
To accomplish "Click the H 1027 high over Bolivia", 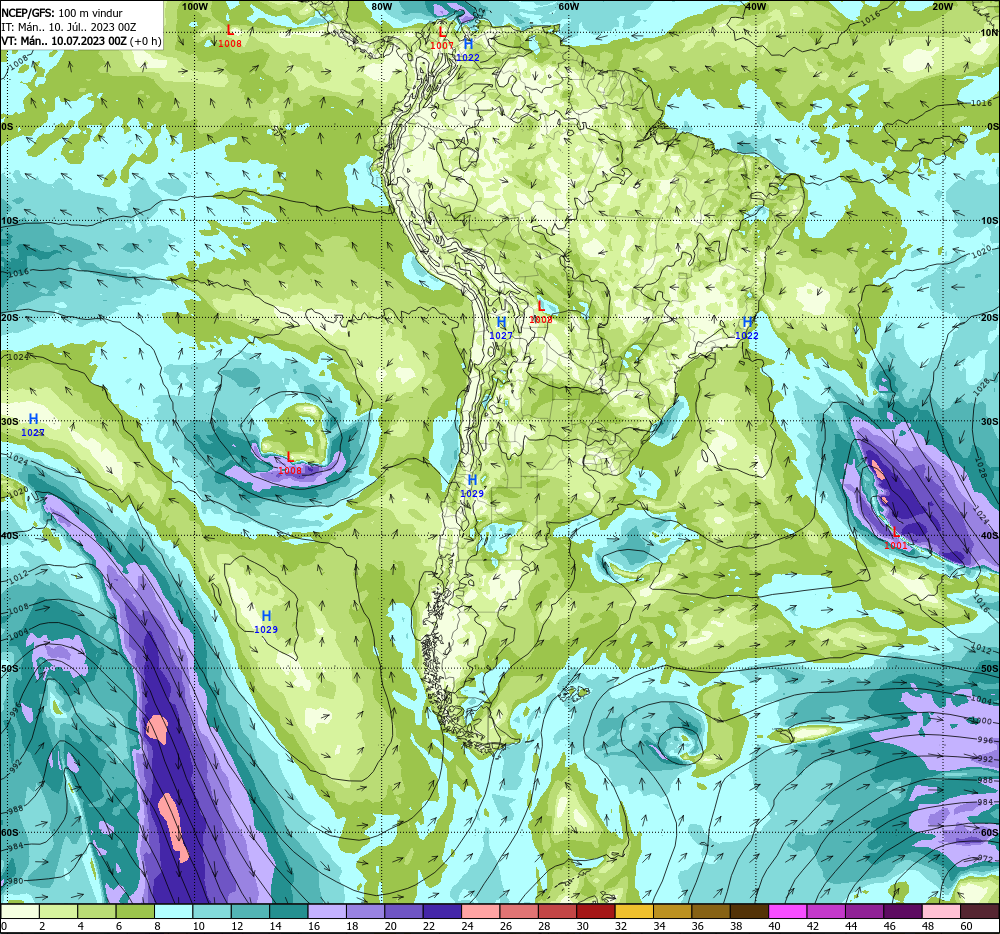I will [501, 328].
